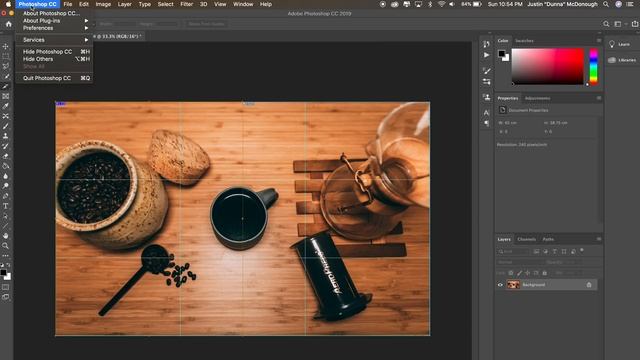This screenshot has width=640, height=360.
Task: Select the Rectangular Marquee tool
Action: [x=6, y=56]
